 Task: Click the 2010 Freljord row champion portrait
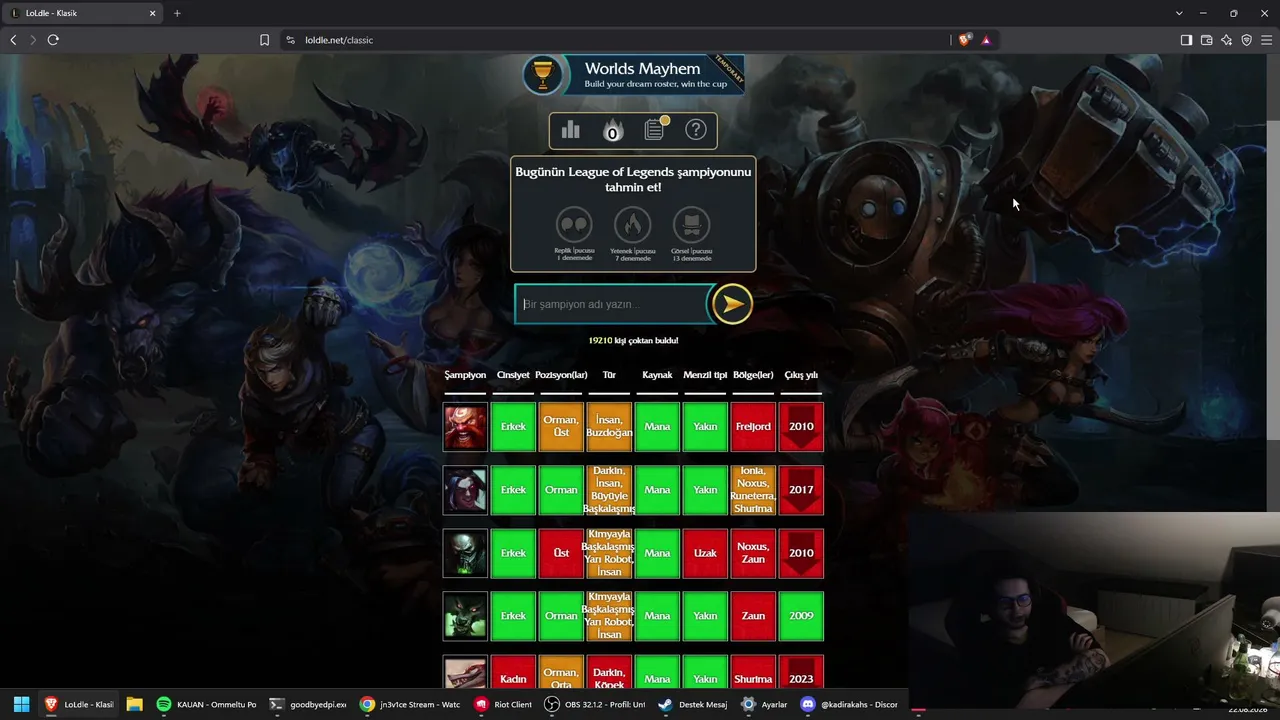point(466,427)
